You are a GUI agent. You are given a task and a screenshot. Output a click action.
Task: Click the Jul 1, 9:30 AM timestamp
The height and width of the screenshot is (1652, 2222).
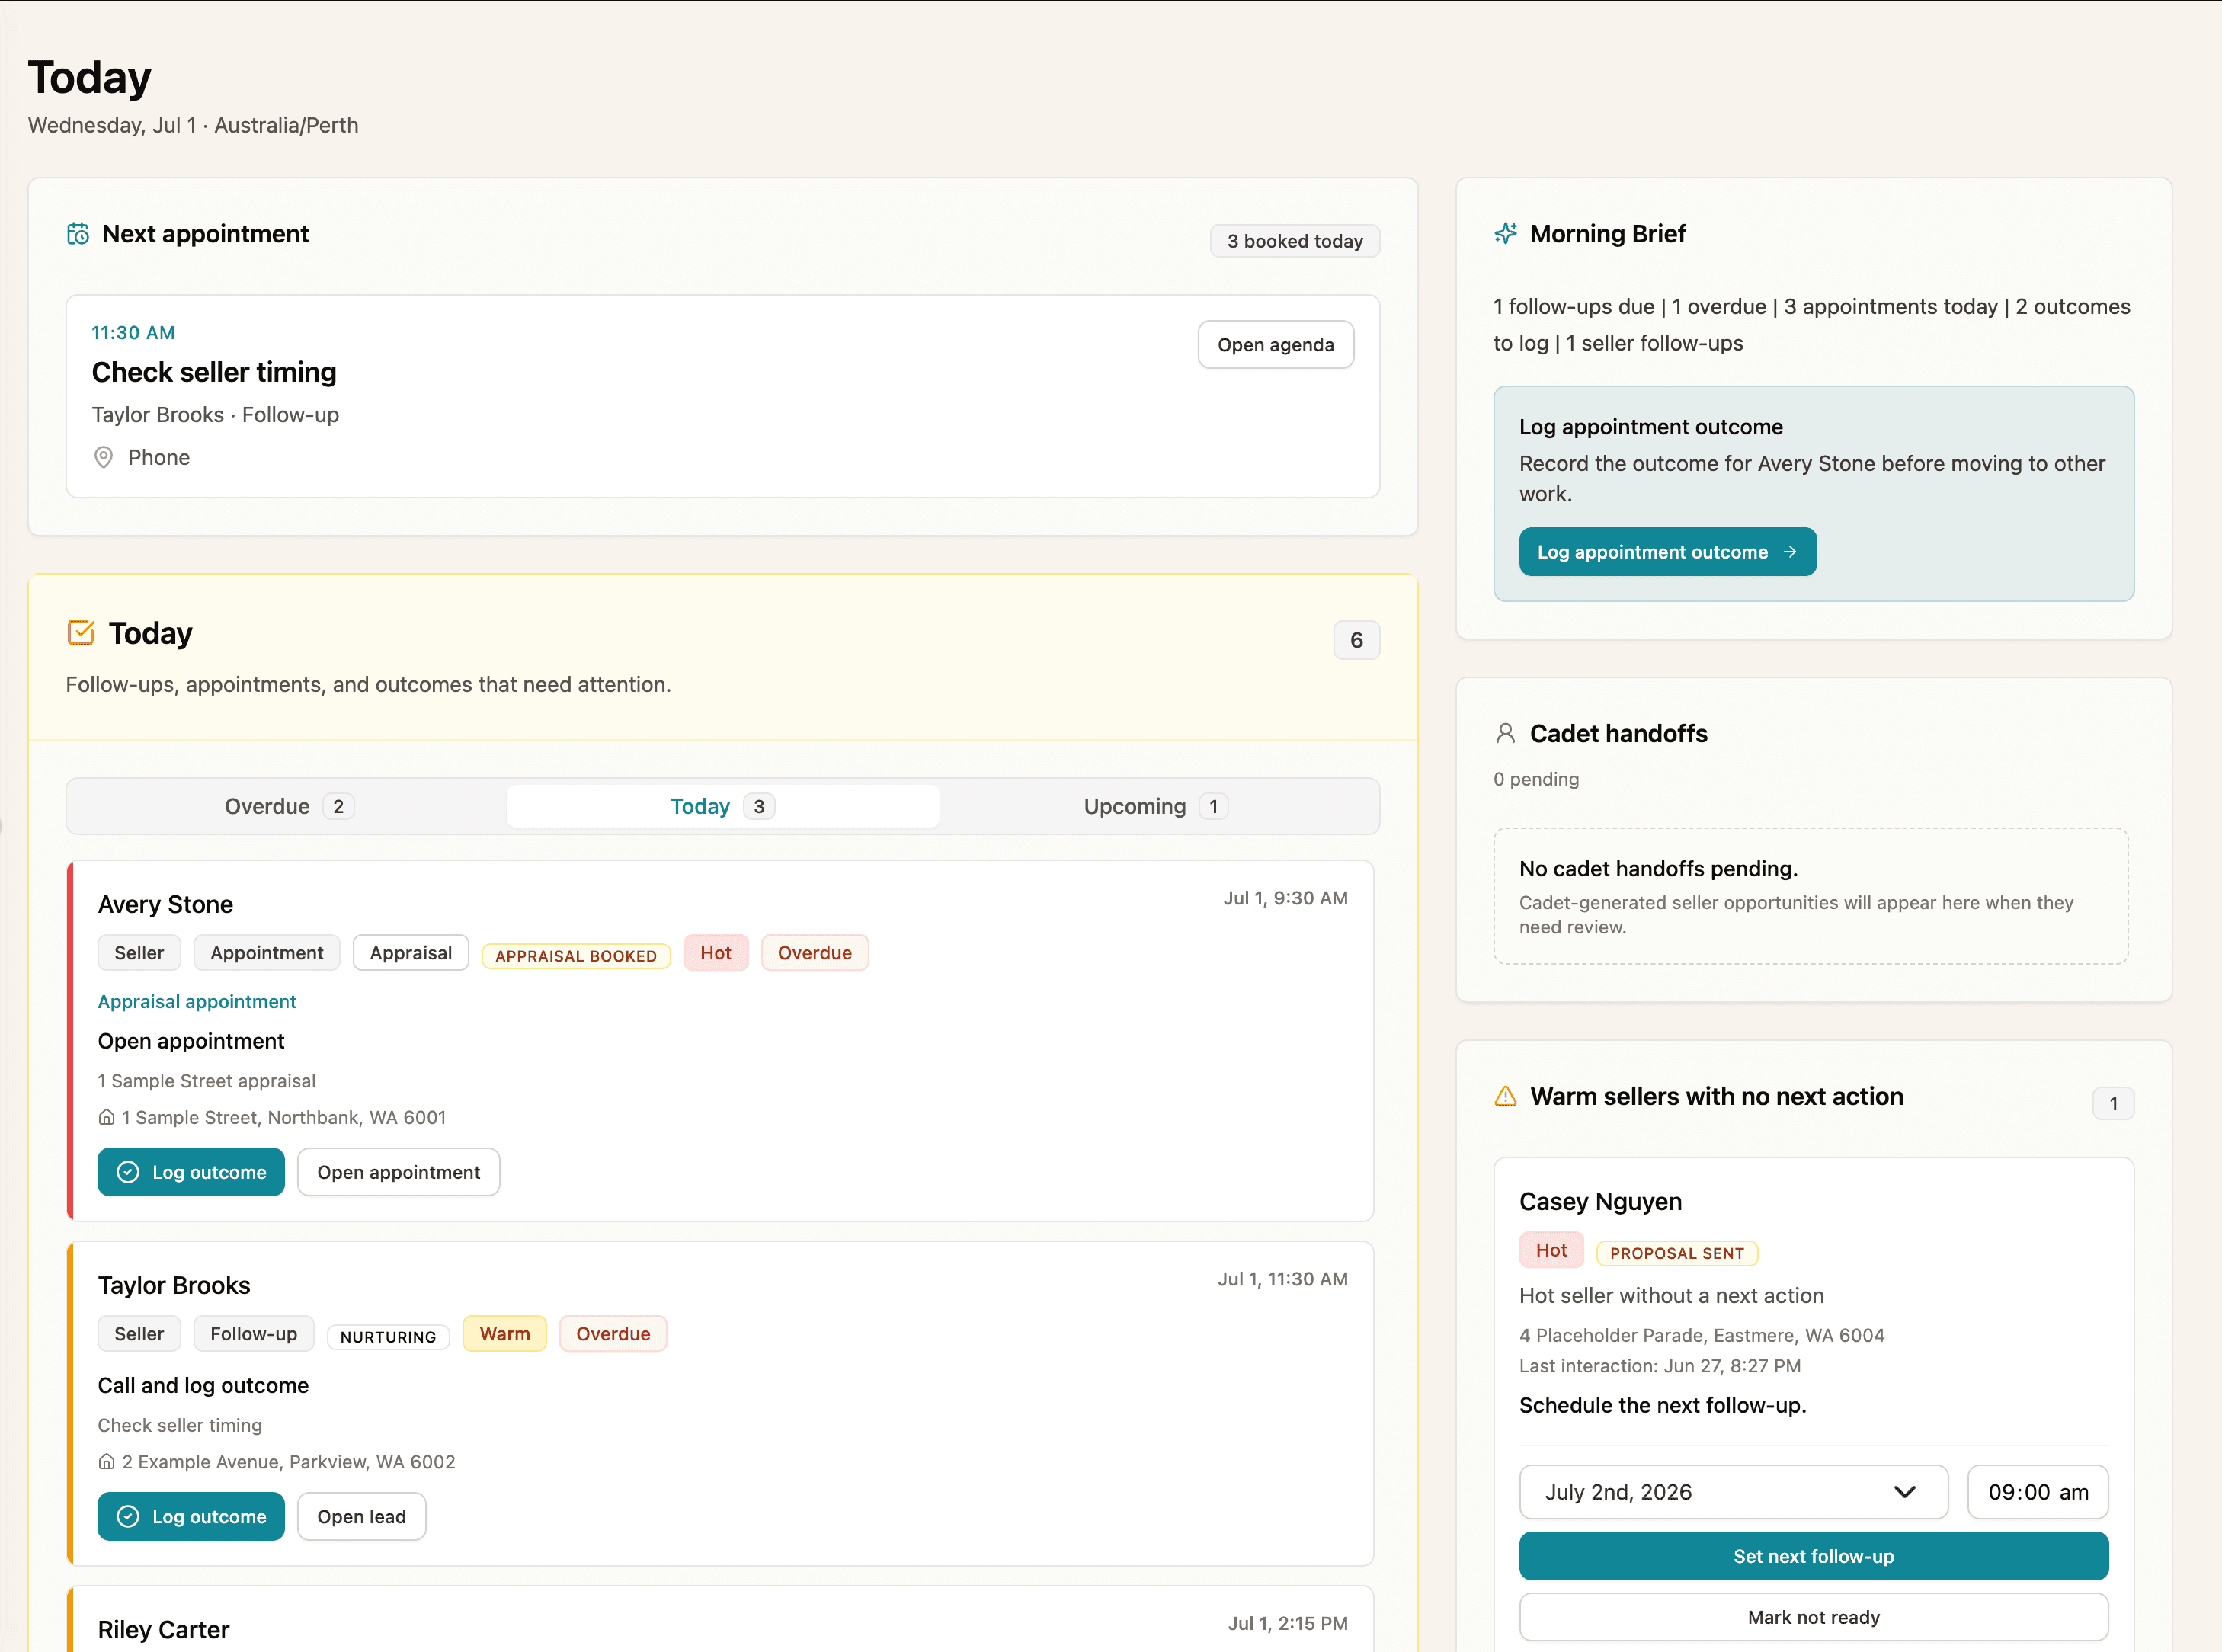1286,898
